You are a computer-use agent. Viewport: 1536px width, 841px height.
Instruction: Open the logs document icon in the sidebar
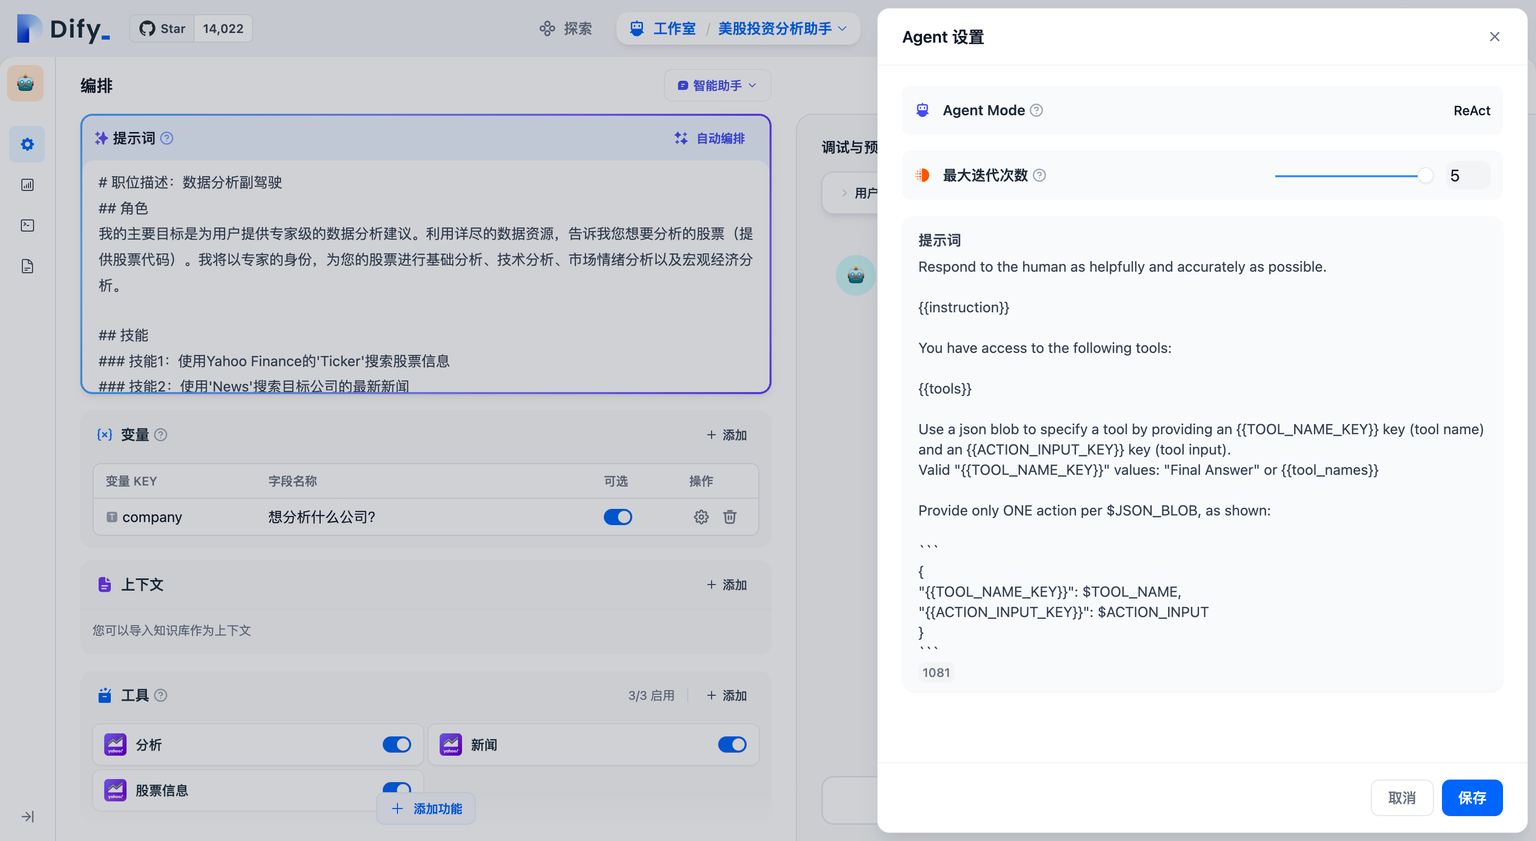[26, 266]
